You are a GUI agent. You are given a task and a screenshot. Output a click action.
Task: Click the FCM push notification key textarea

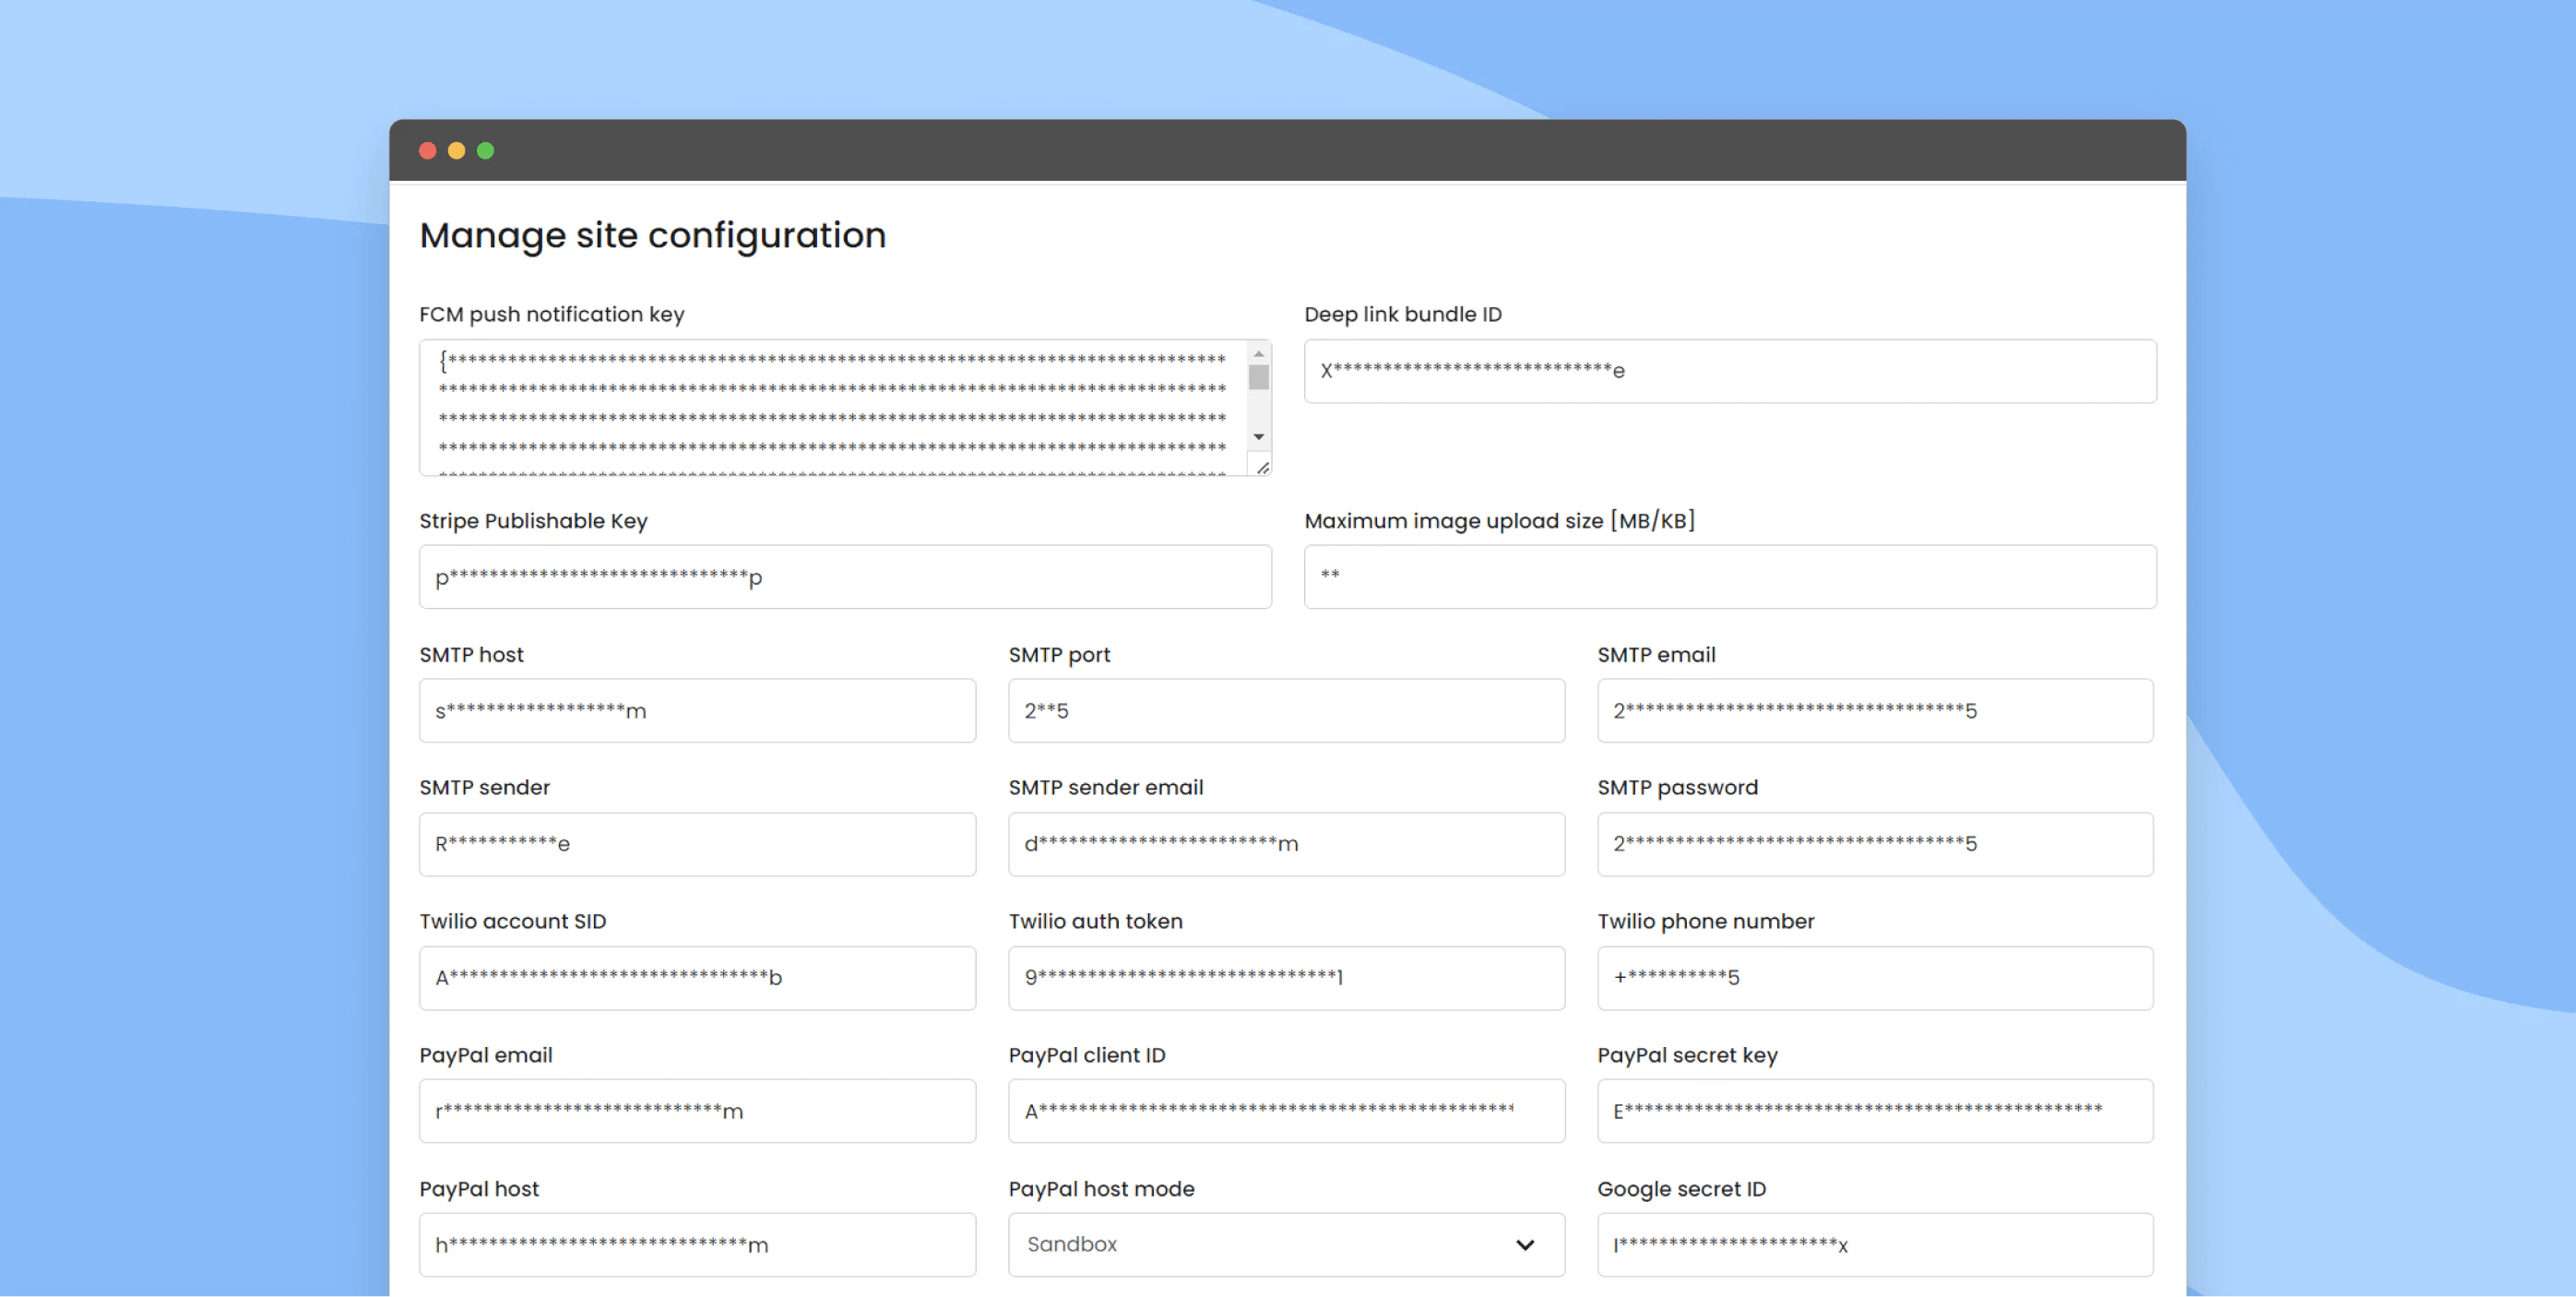[845, 408]
